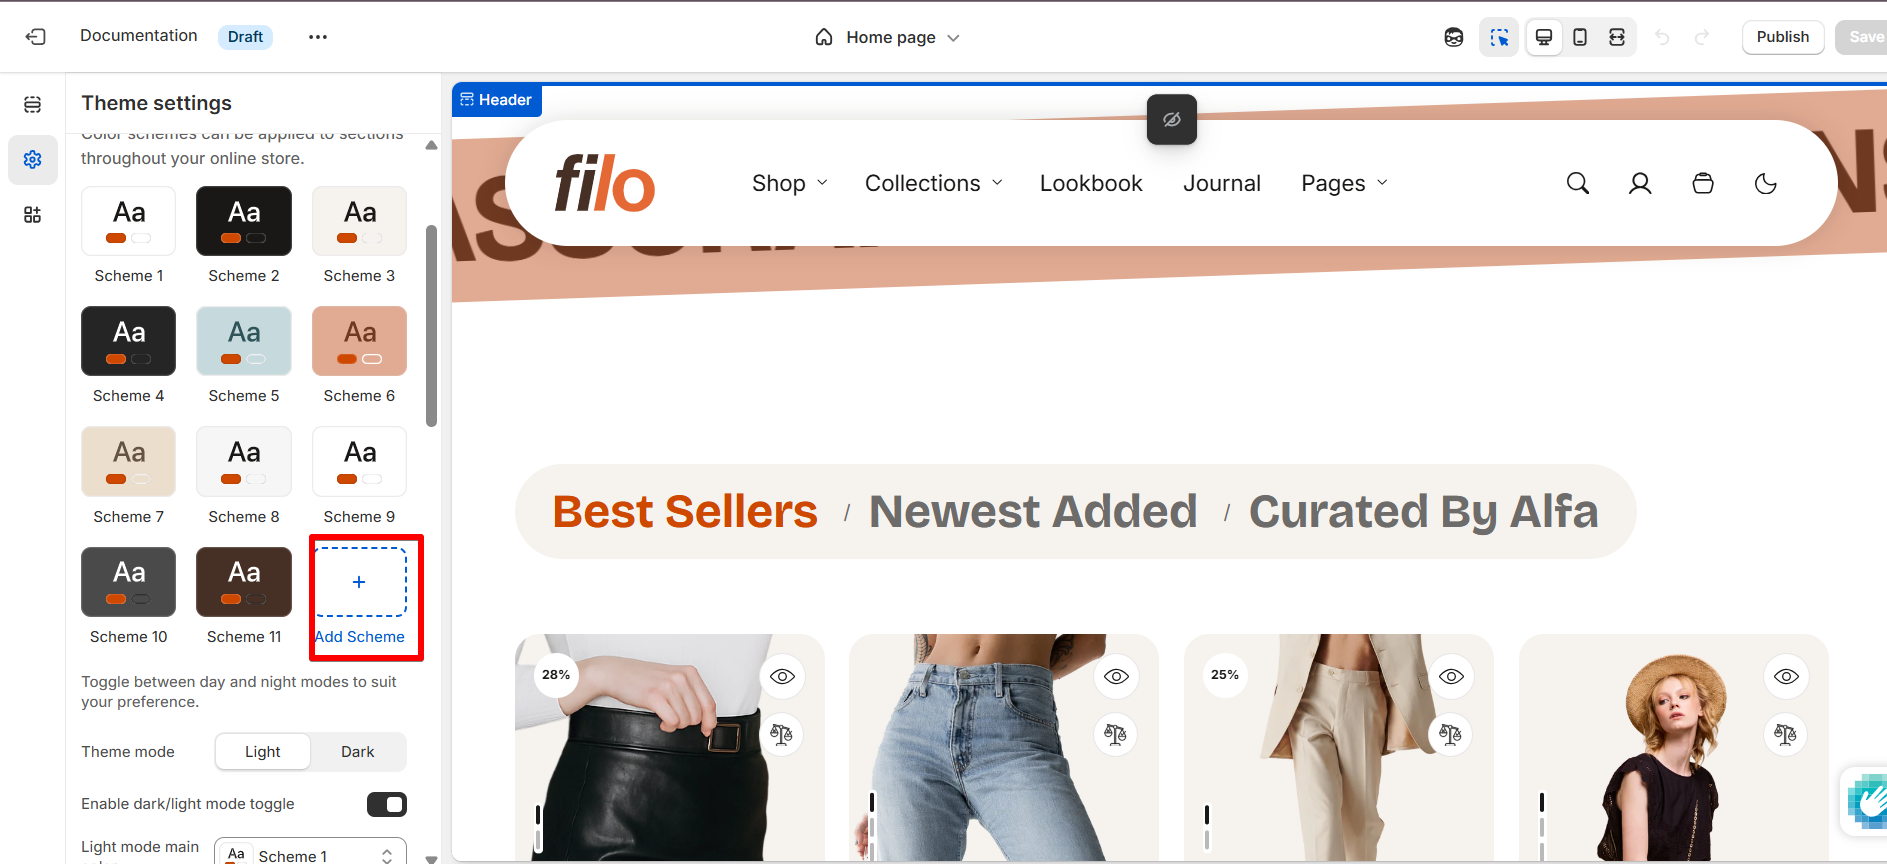1887x864 pixels.
Task: Switch to Newest Added tab
Action: point(1033,511)
